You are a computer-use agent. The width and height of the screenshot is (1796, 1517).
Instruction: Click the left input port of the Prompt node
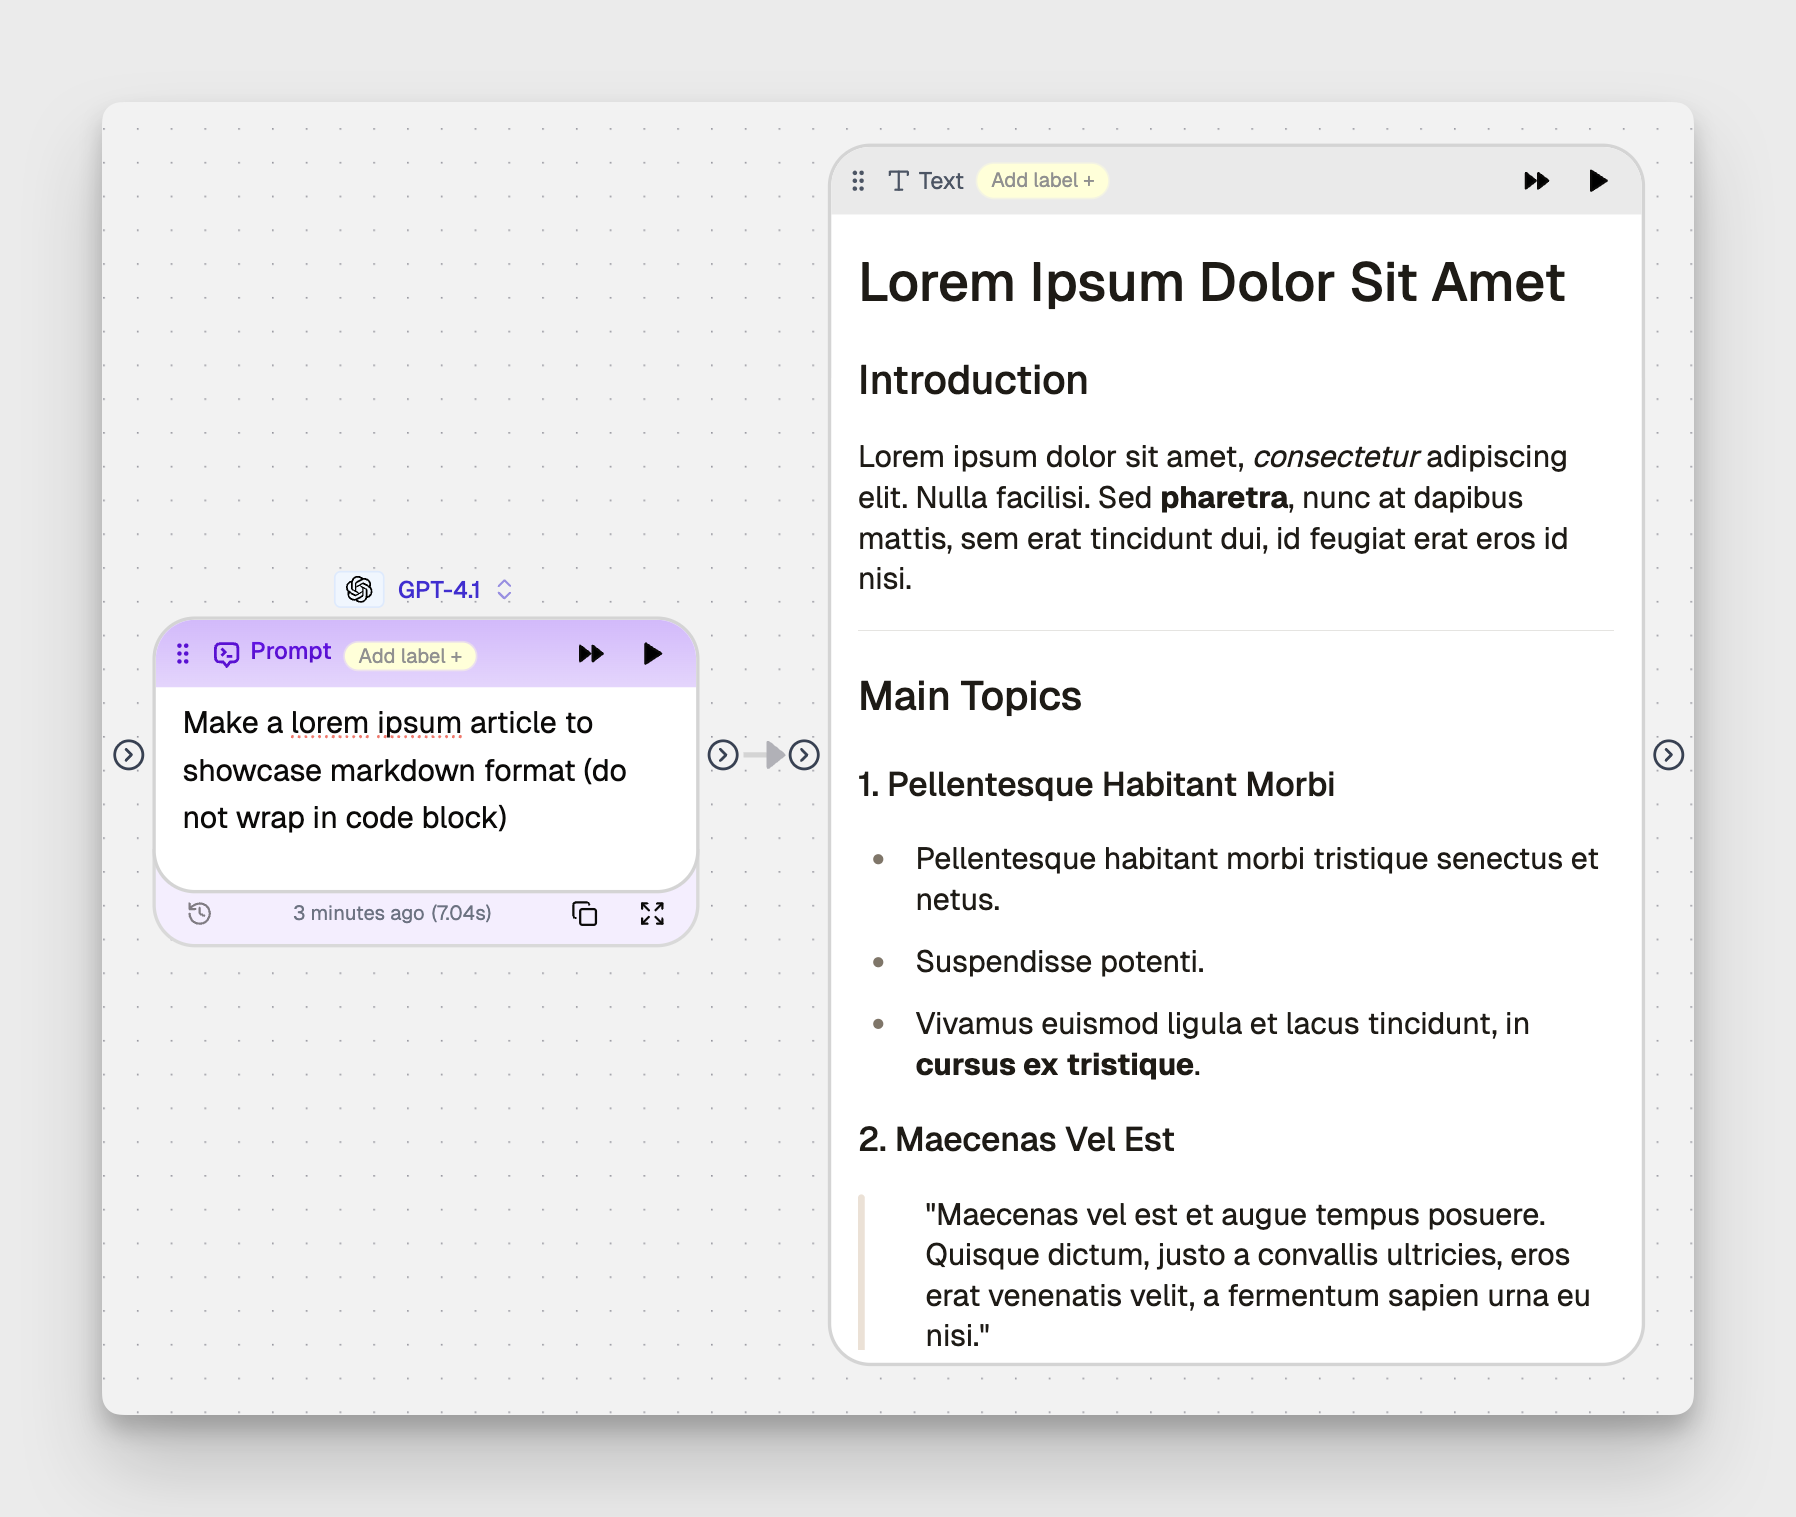(x=128, y=756)
